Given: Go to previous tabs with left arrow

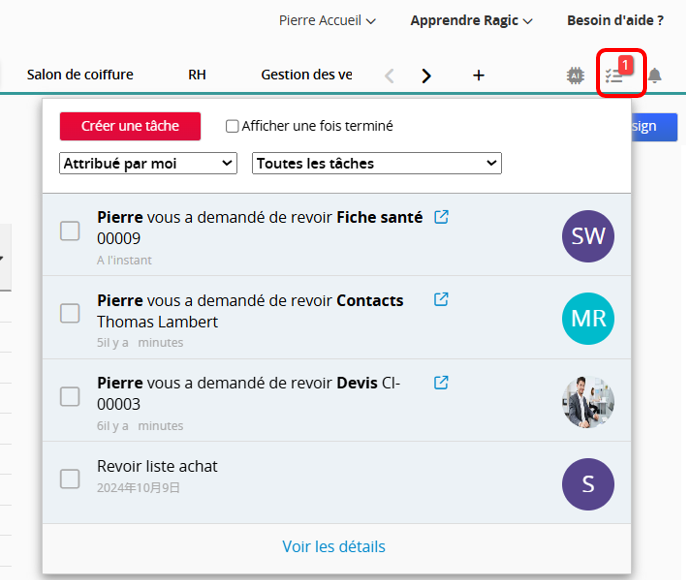Looking at the screenshot, I should (x=389, y=76).
